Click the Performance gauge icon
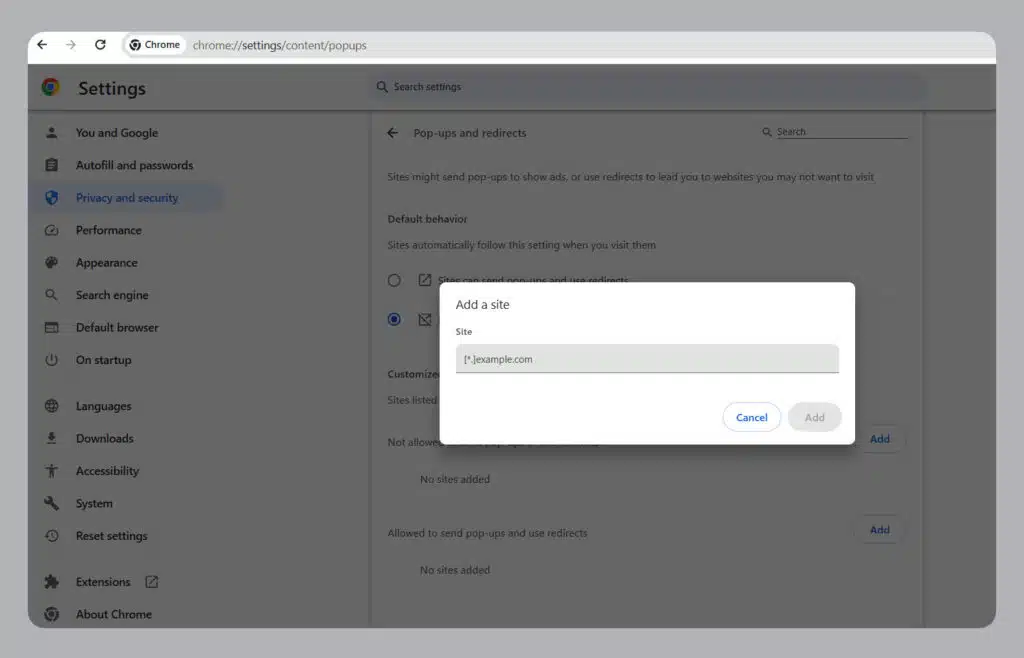The height and width of the screenshot is (658, 1024). pos(52,230)
